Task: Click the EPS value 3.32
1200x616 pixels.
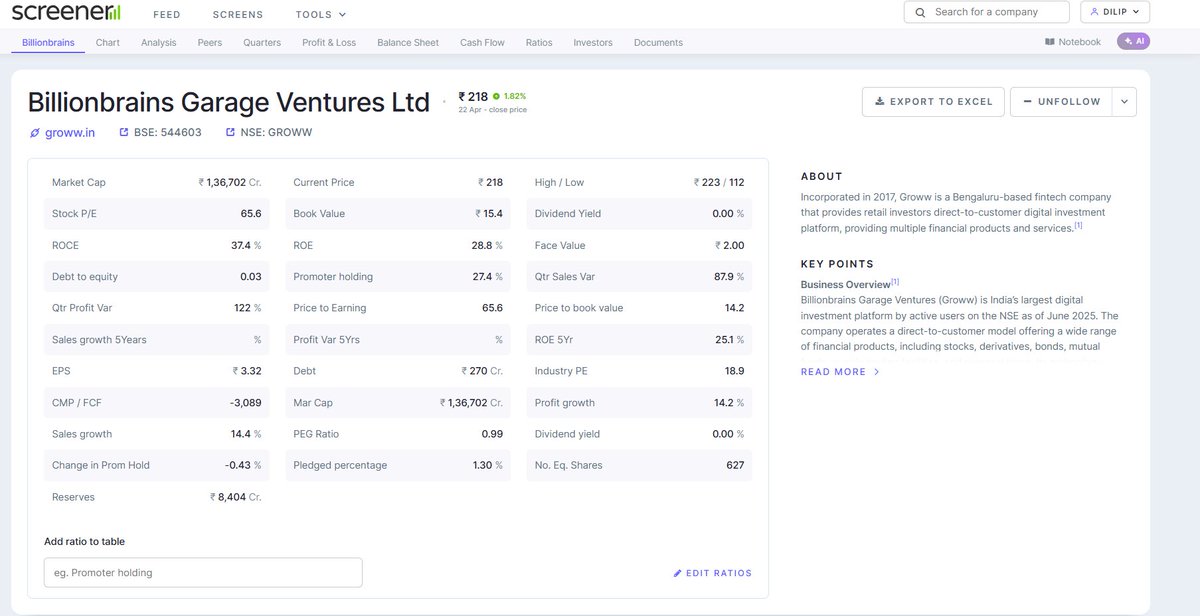Action: pyautogui.click(x=247, y=371)
